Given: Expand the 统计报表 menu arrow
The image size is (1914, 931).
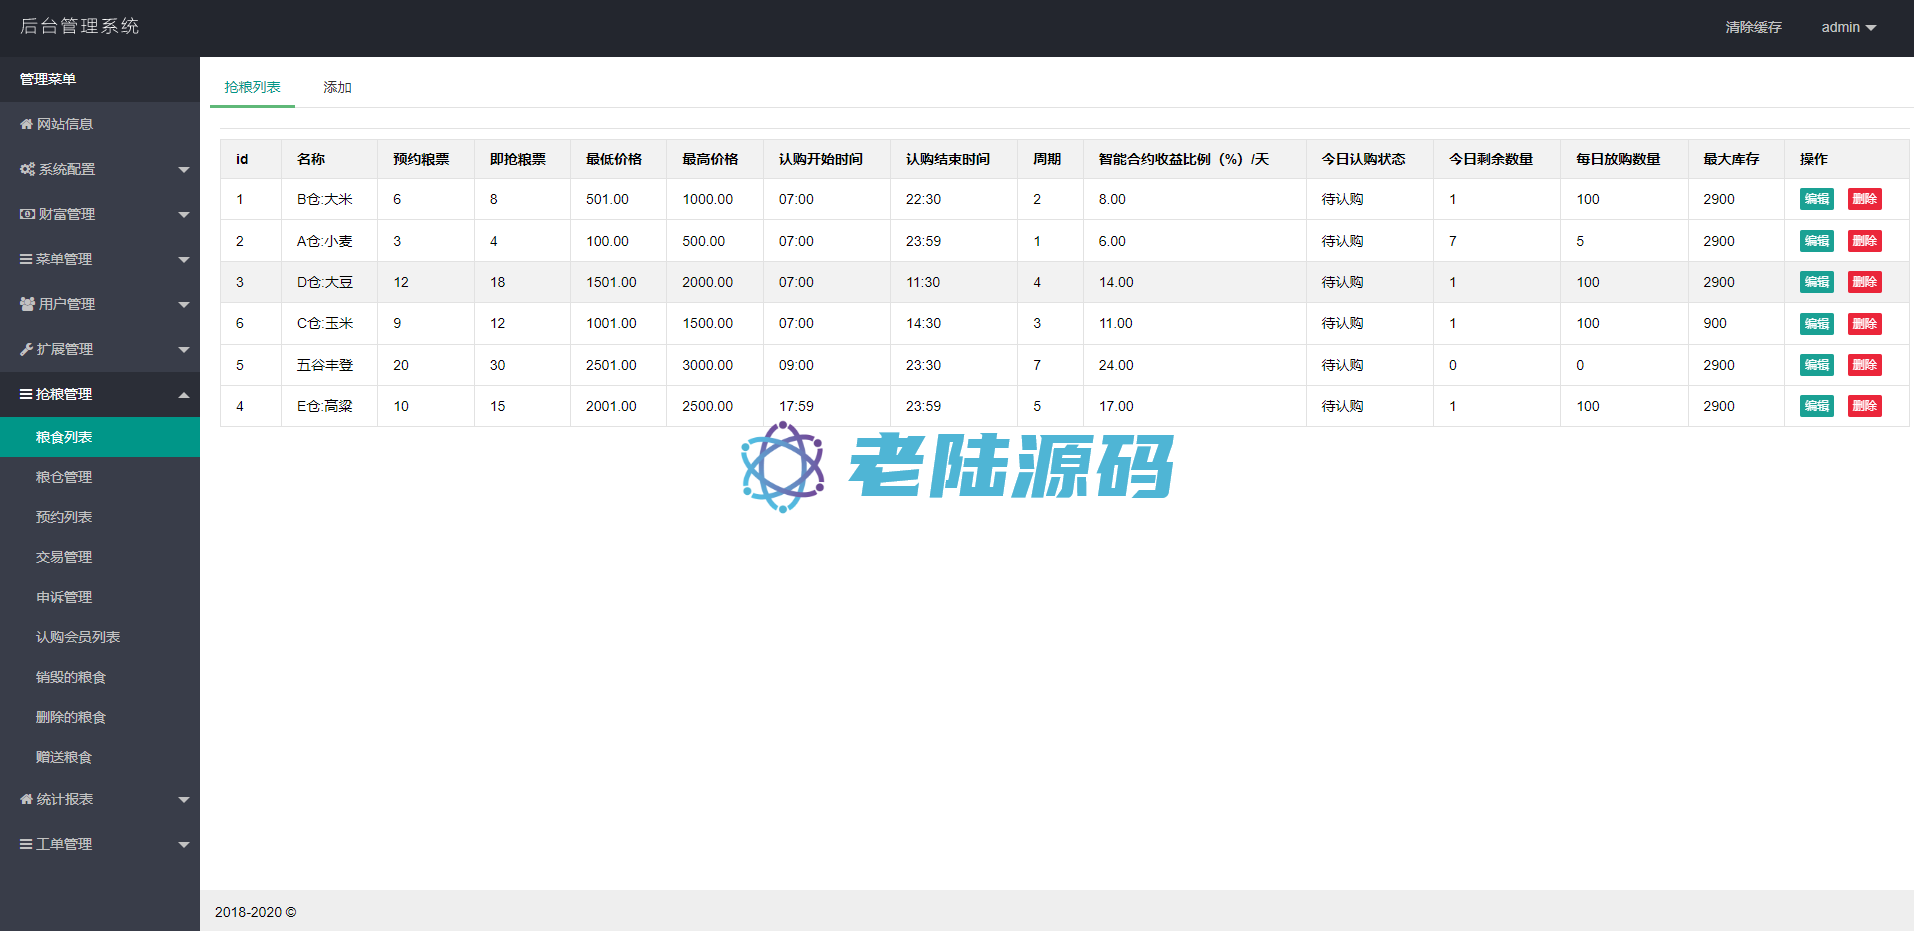Looking at the screenshot, I should pyautogui.click(x=184, y=800).
